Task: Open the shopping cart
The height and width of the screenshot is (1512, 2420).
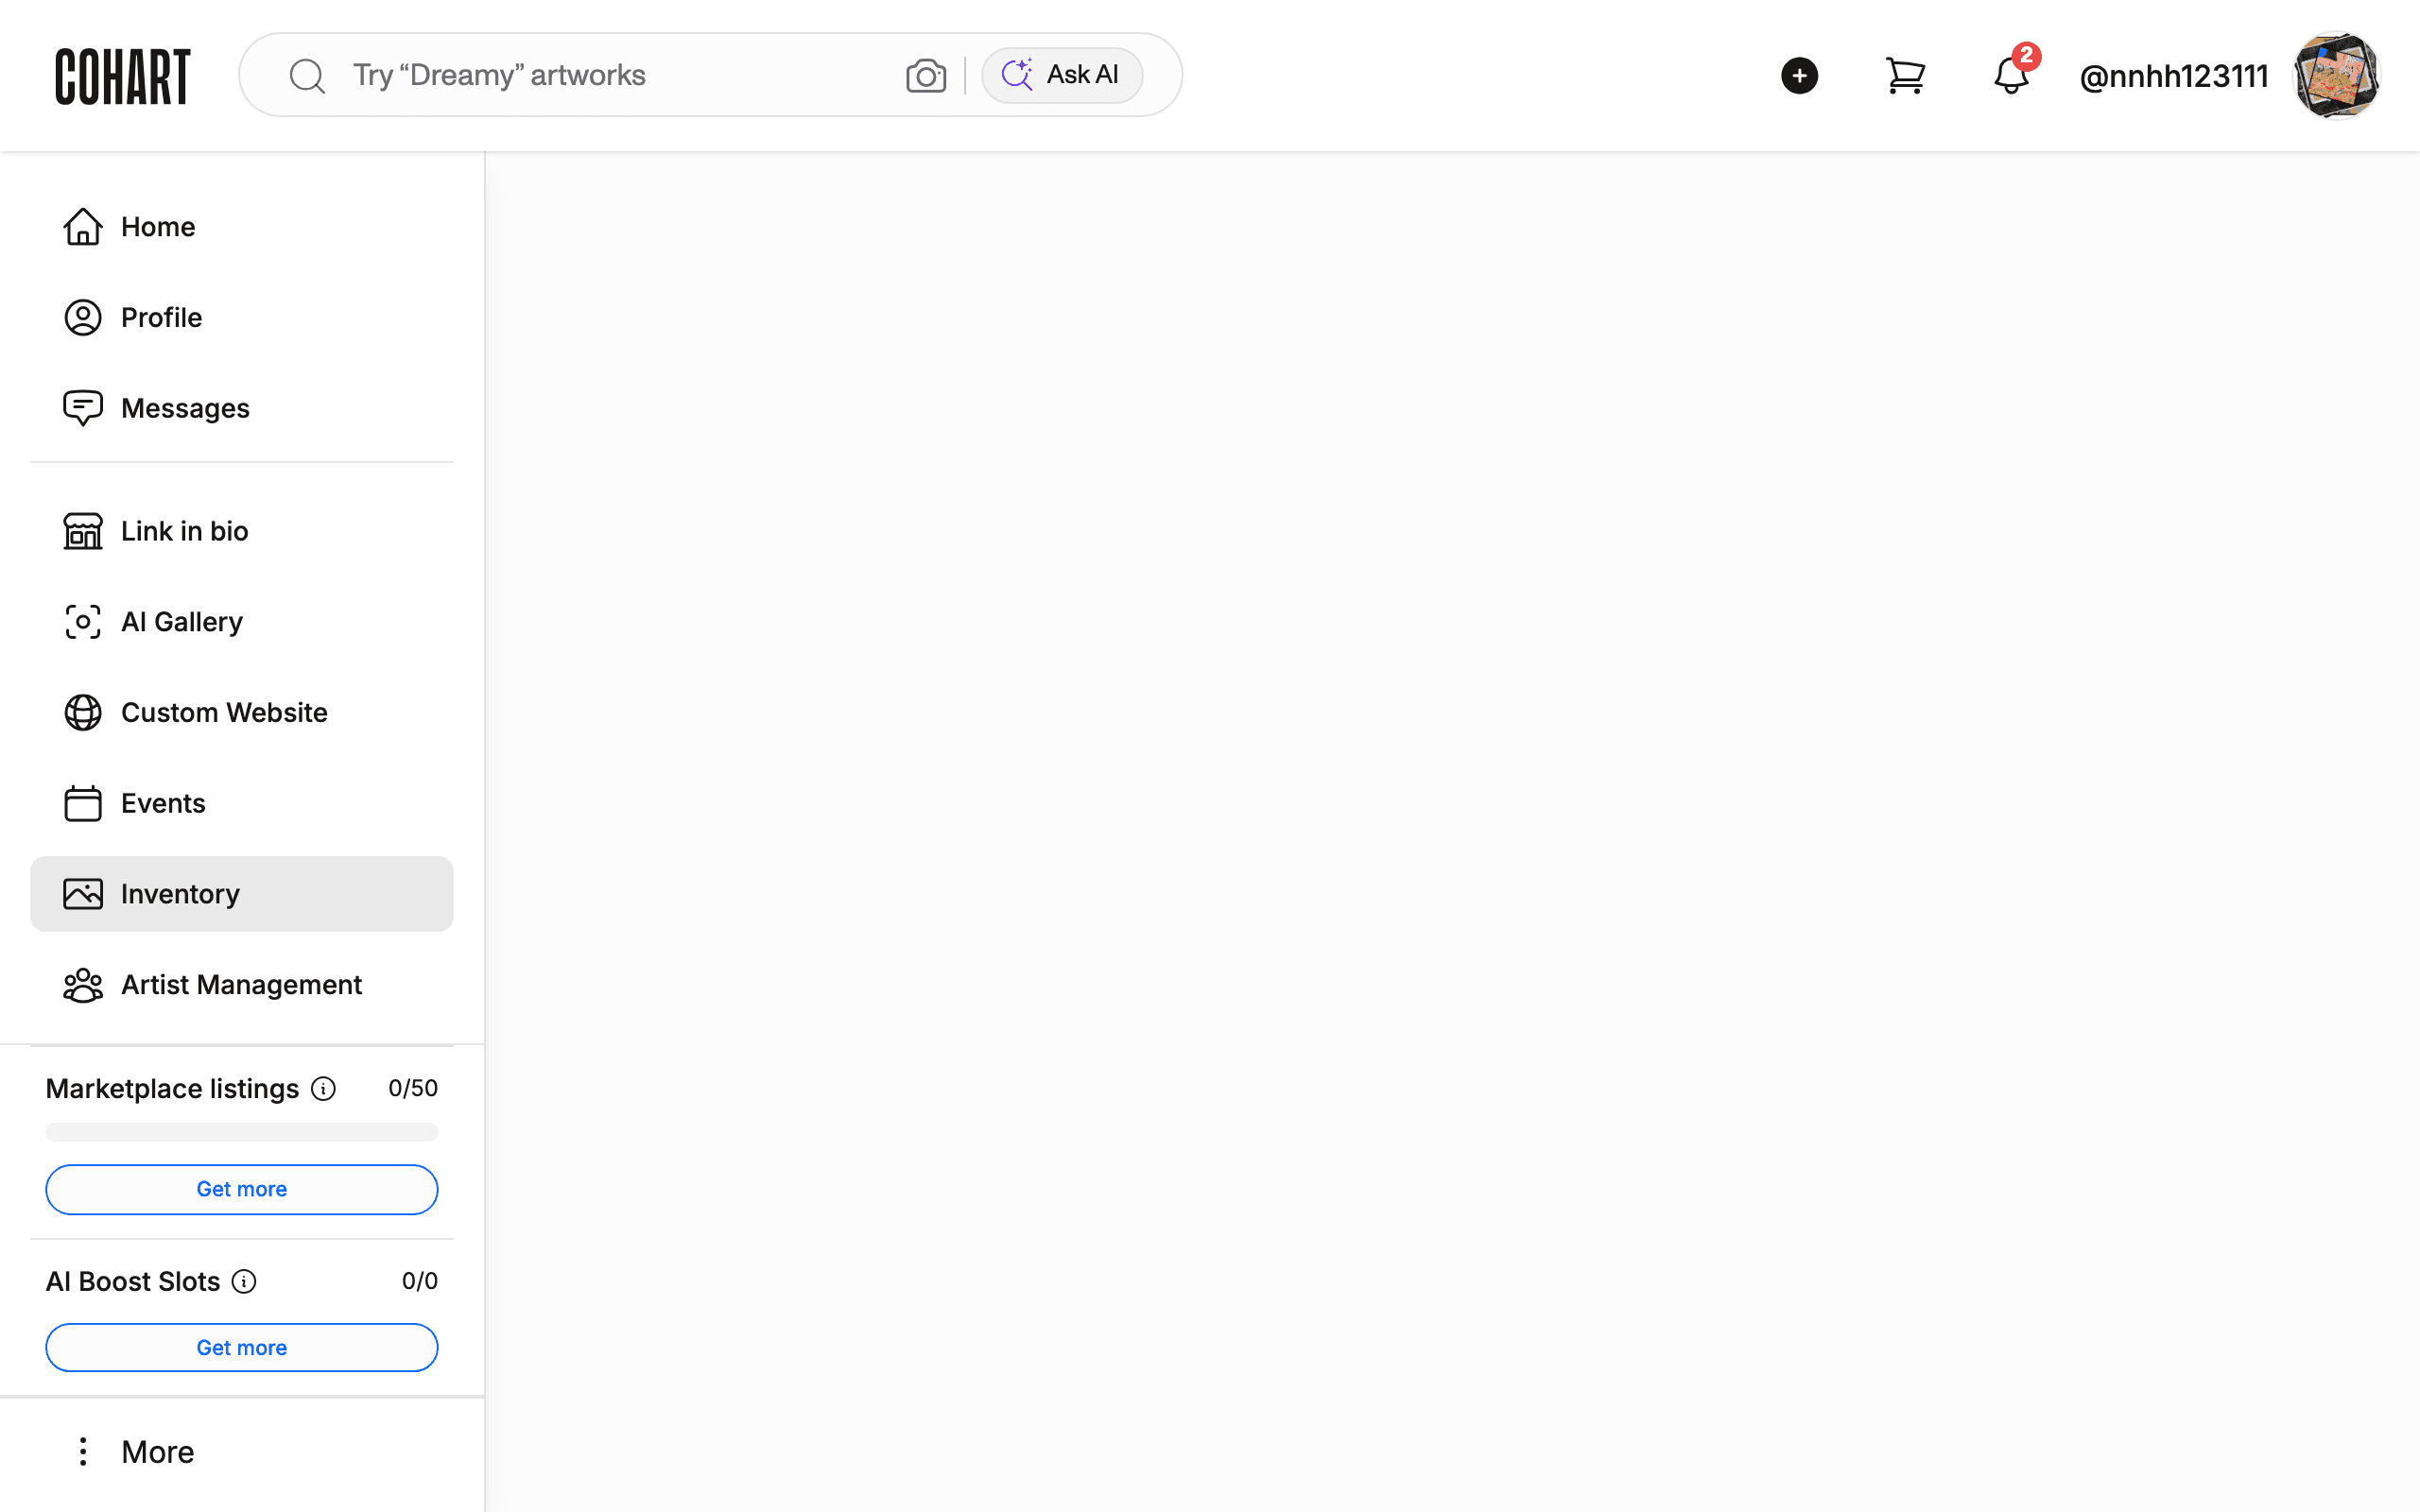Action: (x=1905, y=76)
